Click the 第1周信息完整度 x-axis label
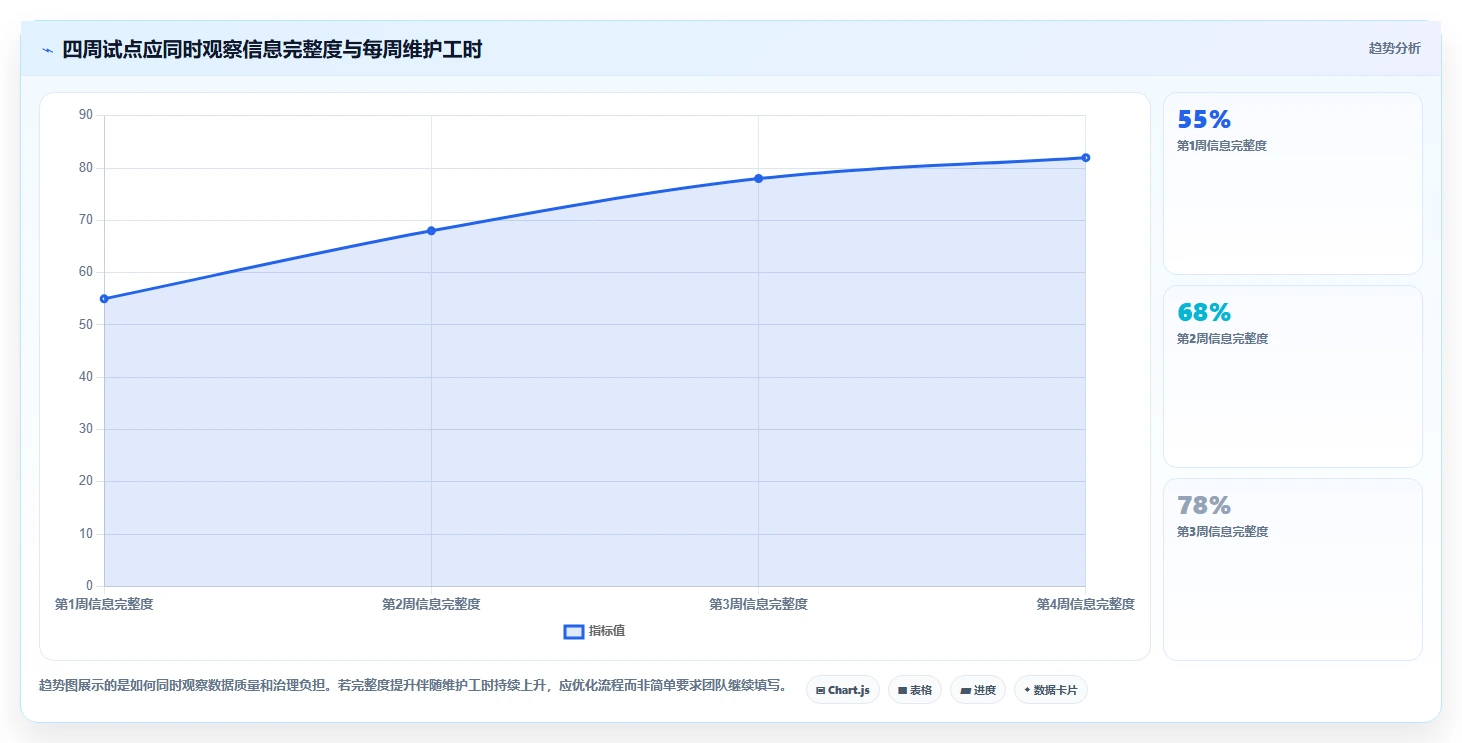The width and height of the screenshot is (1462, 743). 104,604
